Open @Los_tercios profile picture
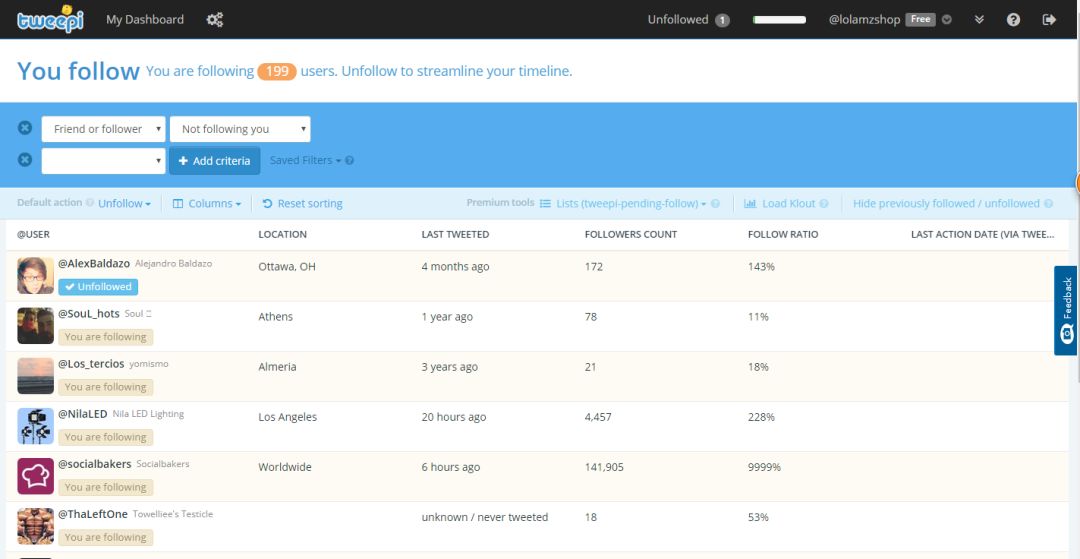Screen dimensions: 1080x559 [x=35, y=376]
